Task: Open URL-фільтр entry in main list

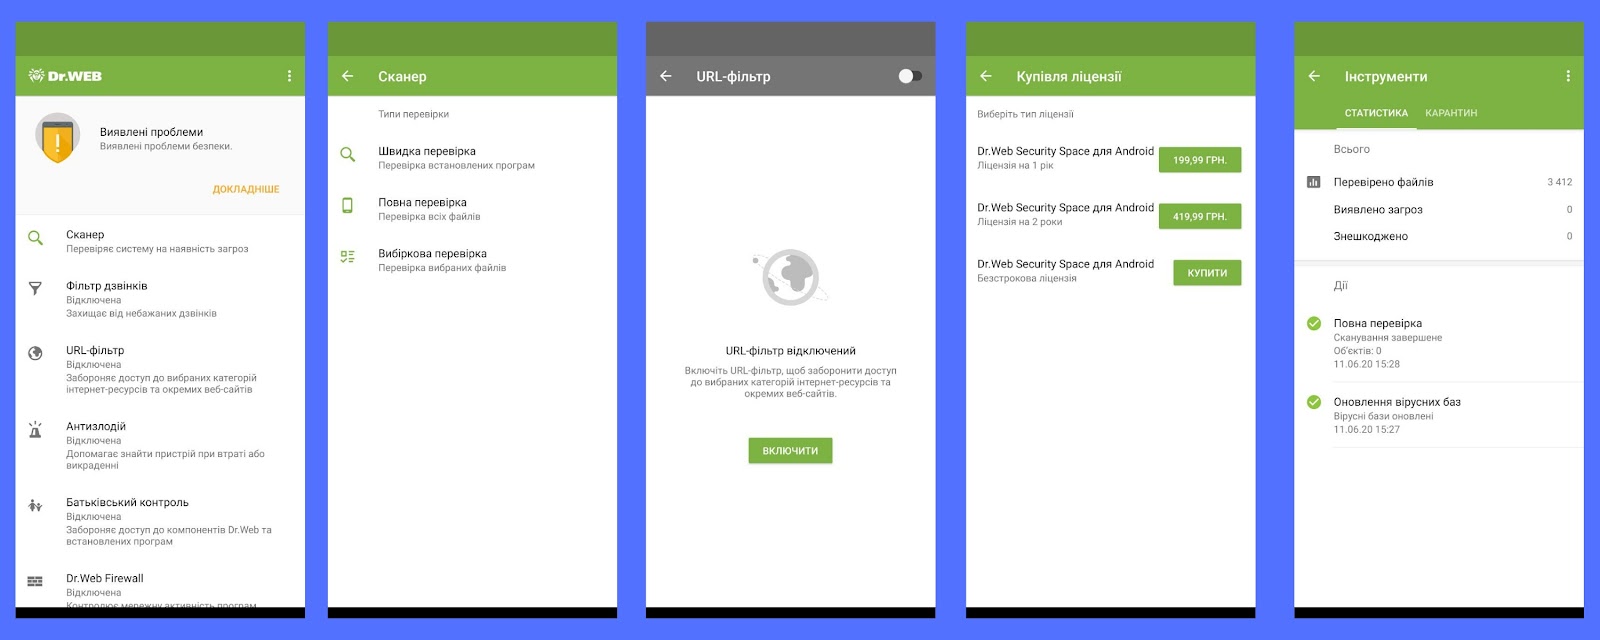Action: pyautogui.click(x=160, y=370)
